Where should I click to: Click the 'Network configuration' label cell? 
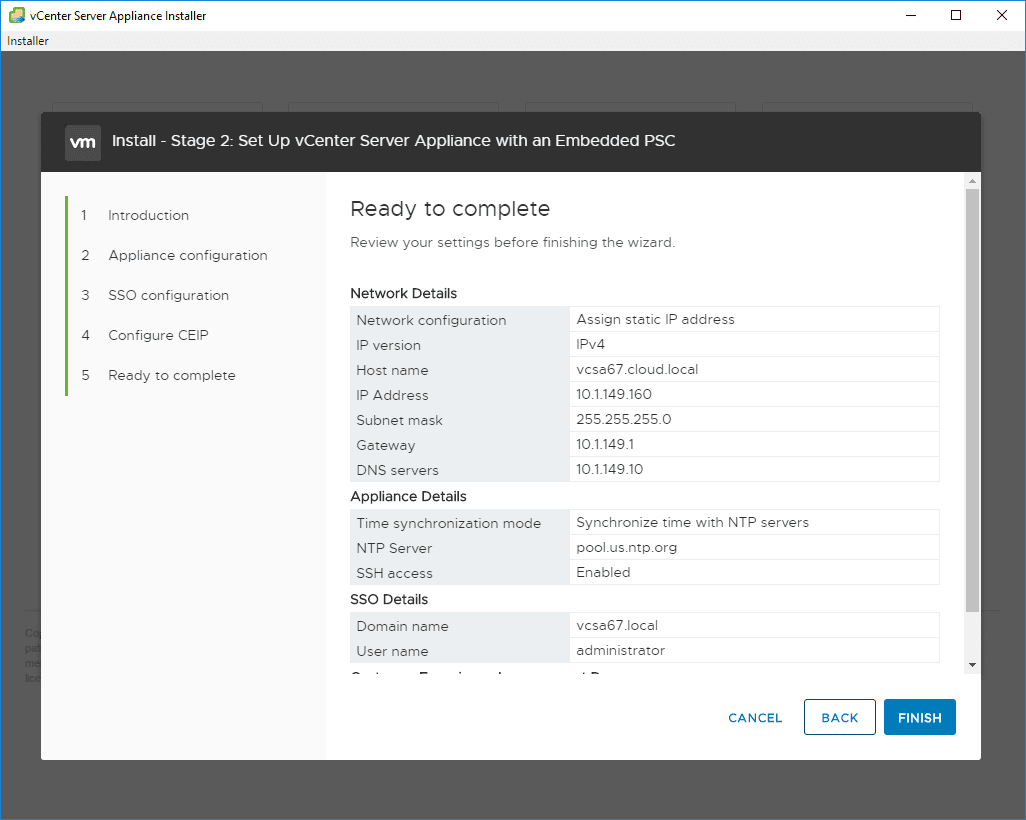pos(460,319)
